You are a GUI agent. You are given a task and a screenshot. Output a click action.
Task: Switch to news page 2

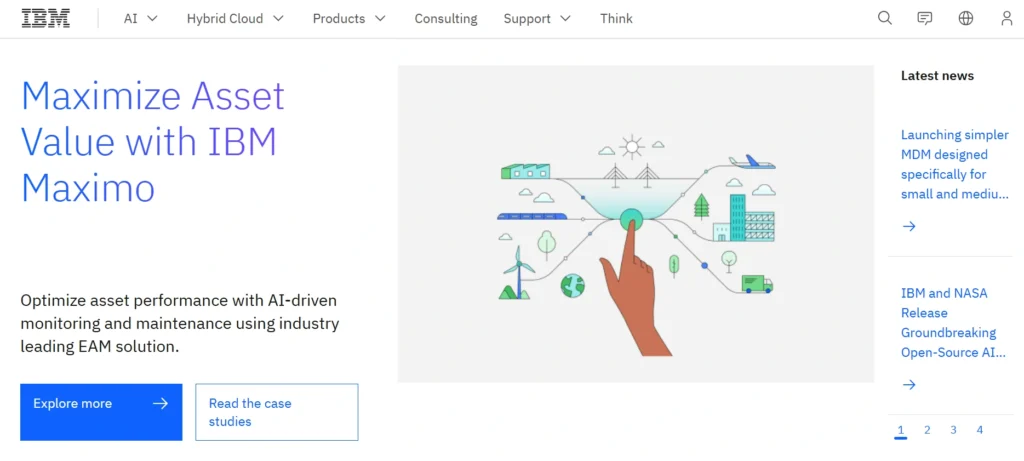[927, 430]
